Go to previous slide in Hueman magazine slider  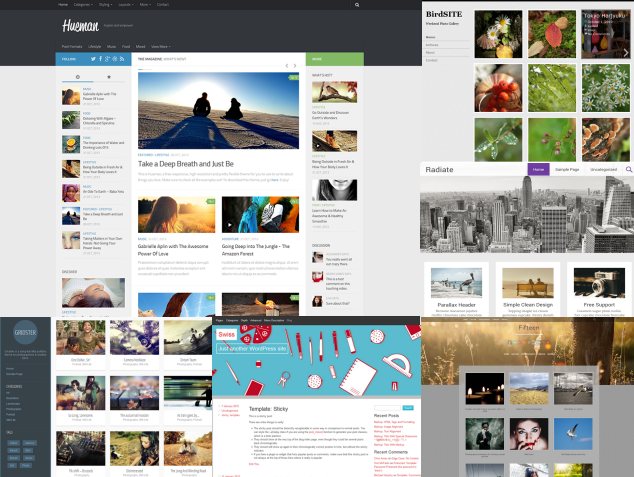tap(287, 65)
